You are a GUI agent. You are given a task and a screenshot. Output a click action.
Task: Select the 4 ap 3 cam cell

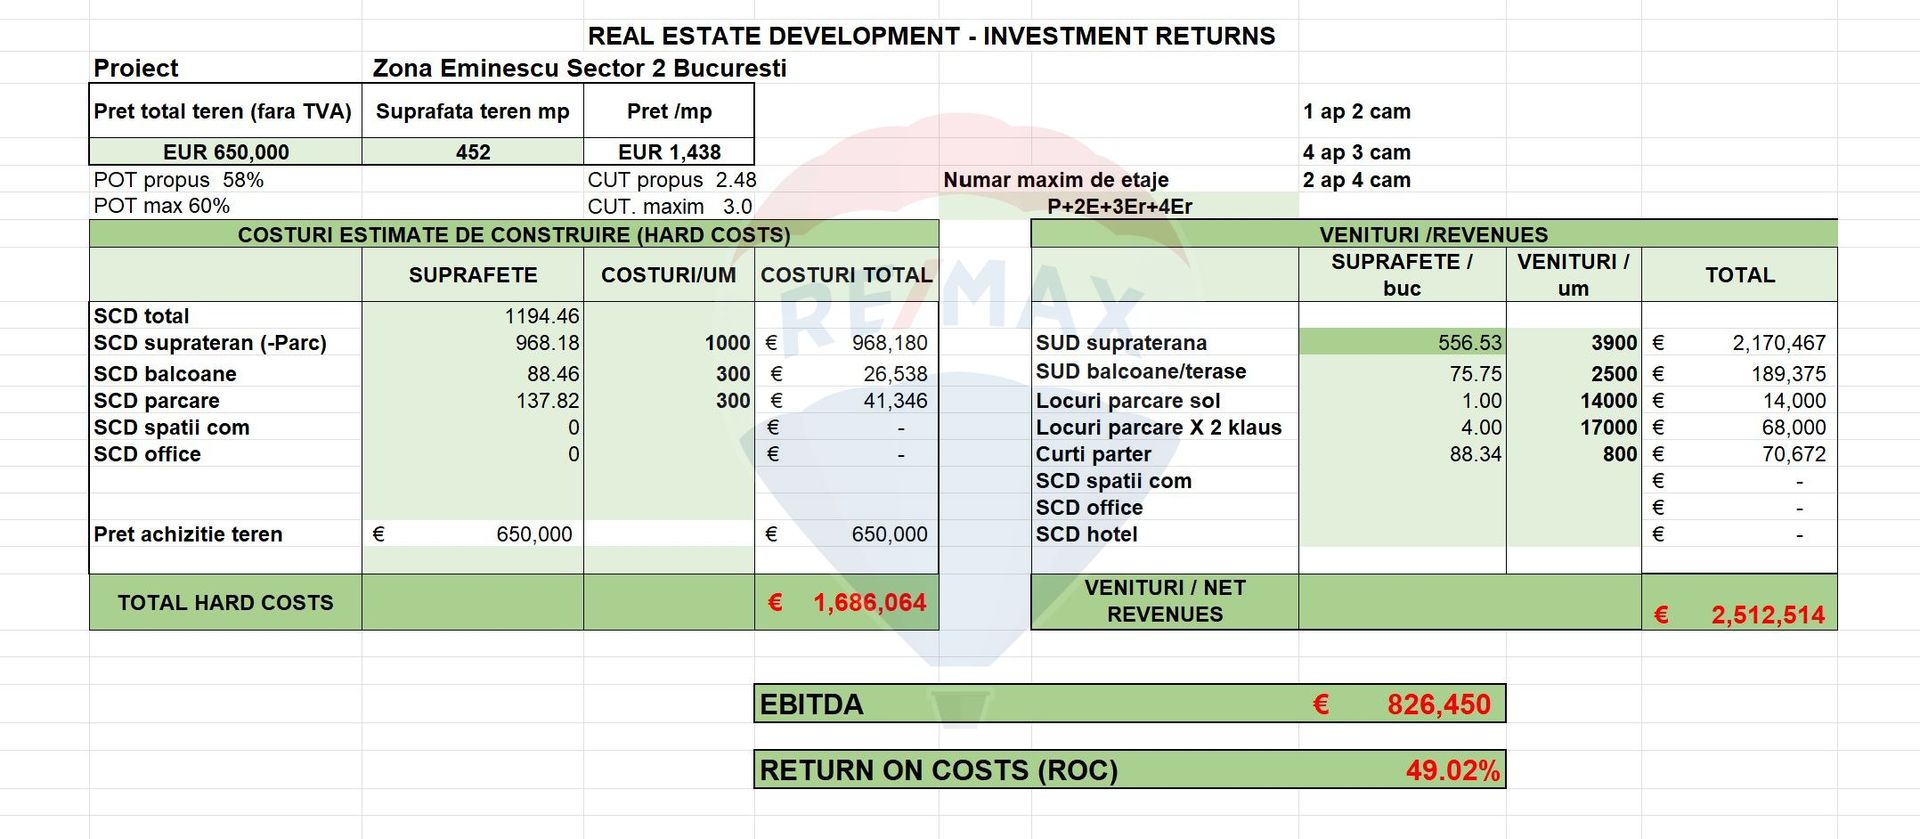coord(1356,152)
